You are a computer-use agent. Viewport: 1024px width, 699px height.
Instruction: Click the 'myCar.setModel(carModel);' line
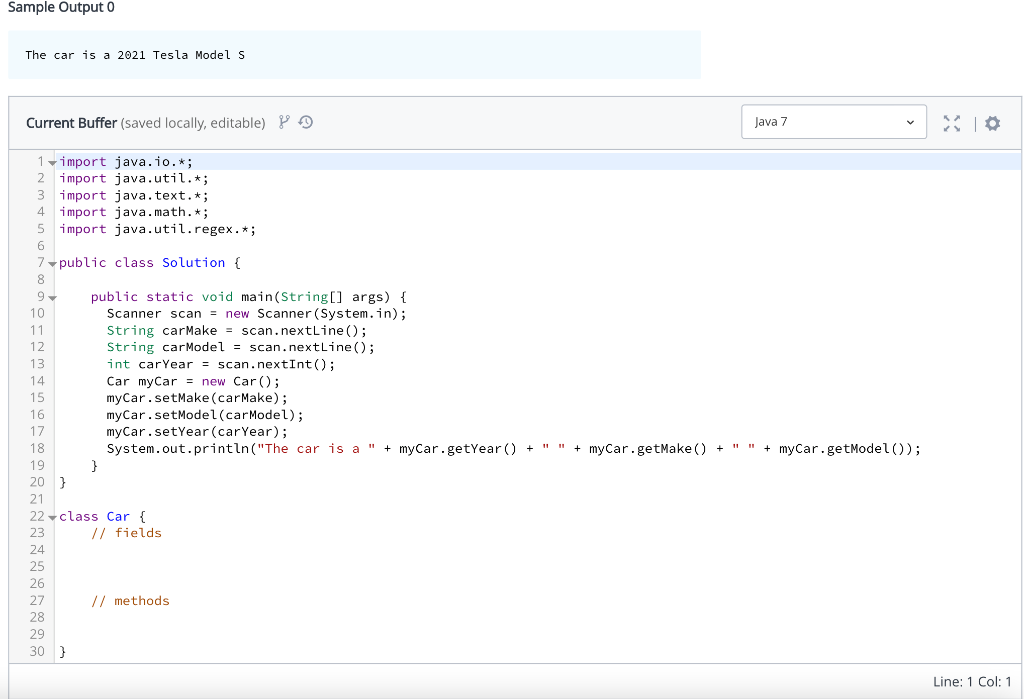pyautogui.click(x=205, y=415)
